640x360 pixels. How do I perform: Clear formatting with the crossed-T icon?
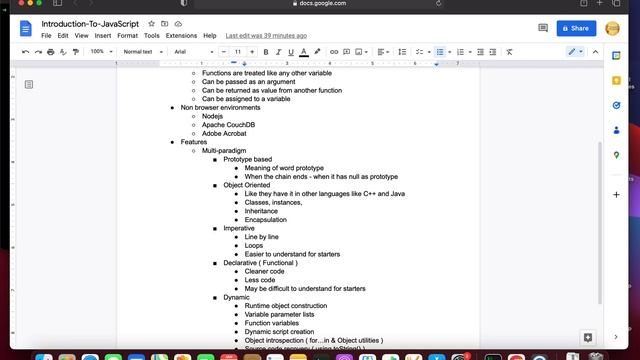pyautogui.click(x=509, y=52)
